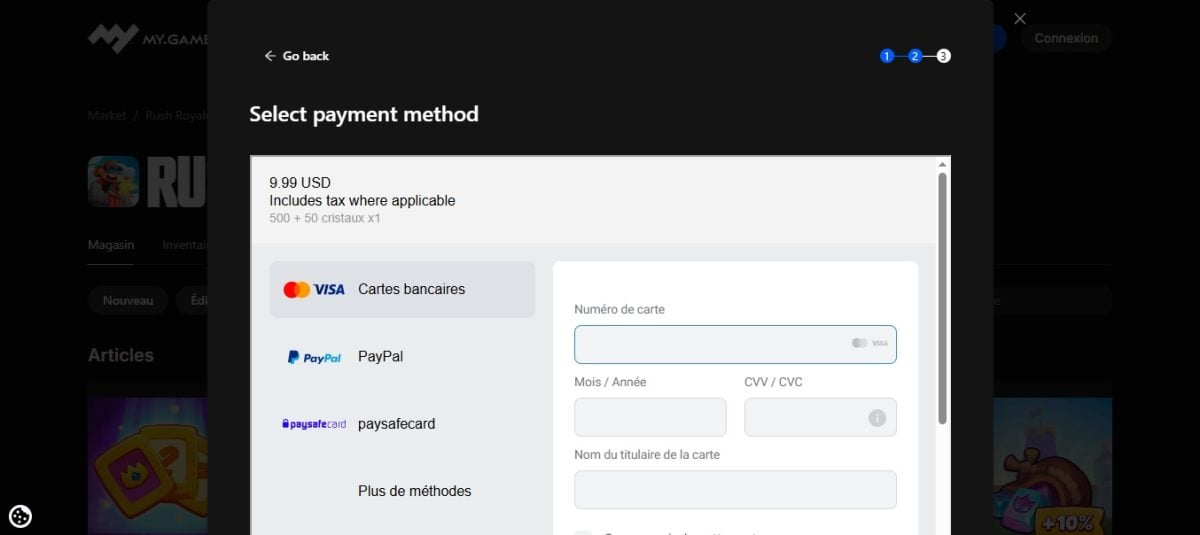The image size is (1200, 535).
Task: Click the +10% item thumbnail in background
Action: point(1052,466)
